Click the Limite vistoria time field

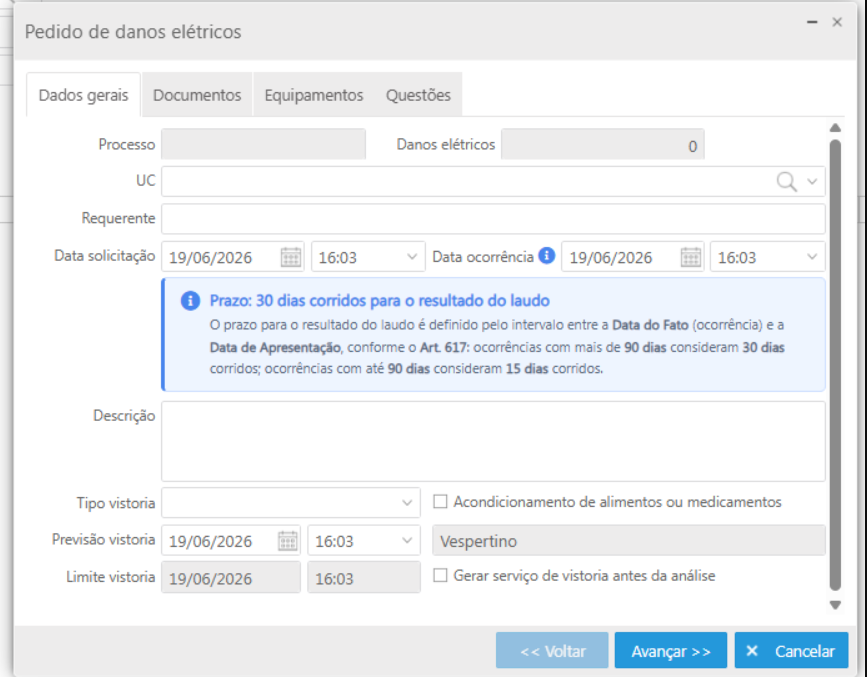364,578
